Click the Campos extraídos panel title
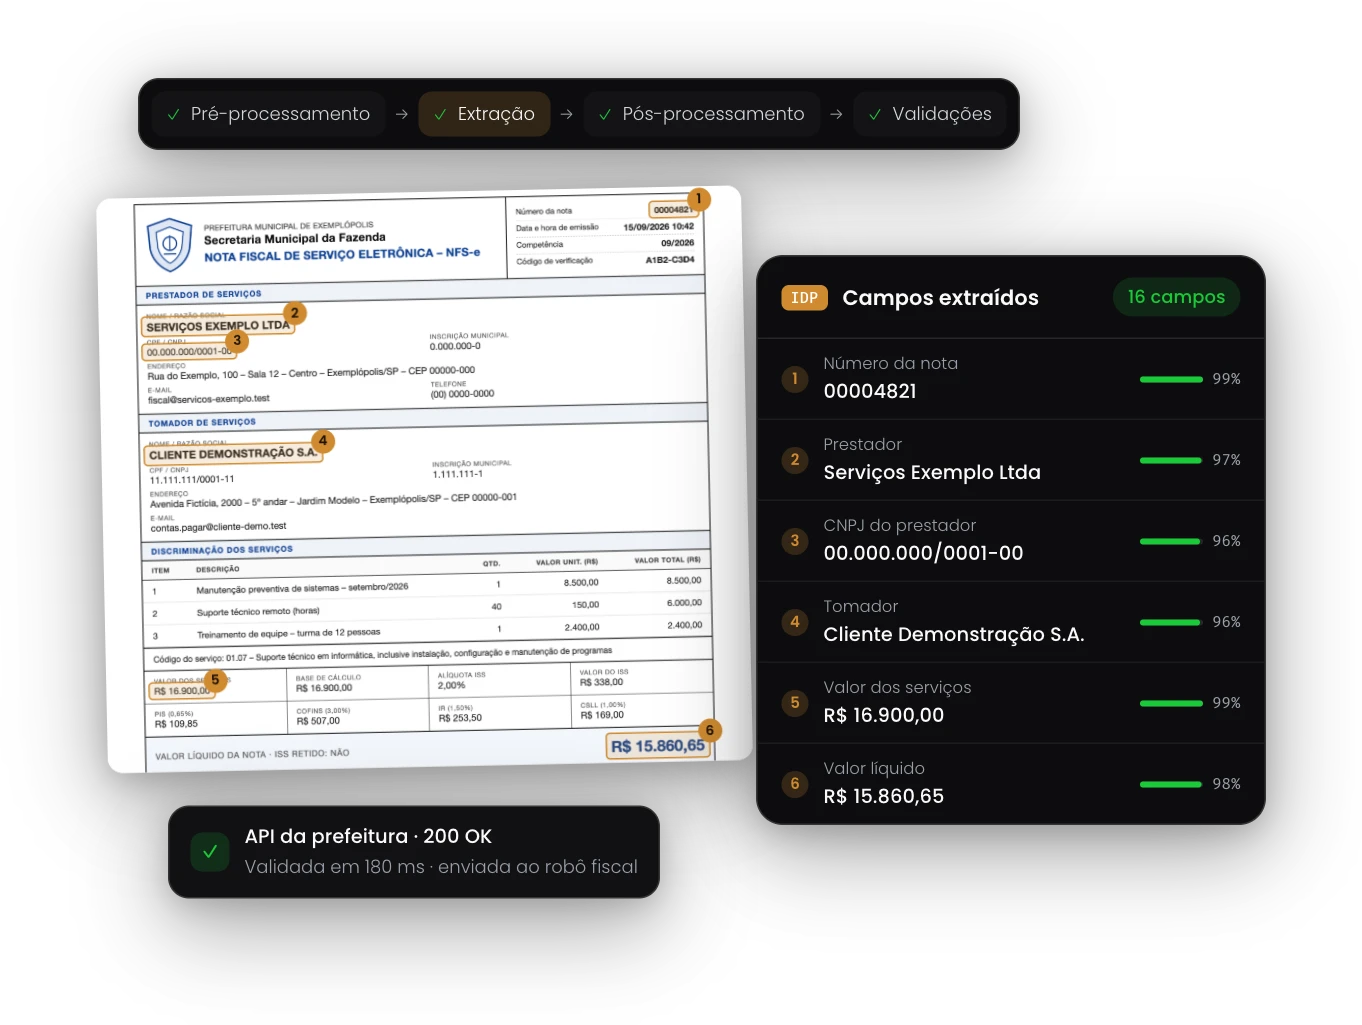 pyautogui.click(x=940, y=298)
